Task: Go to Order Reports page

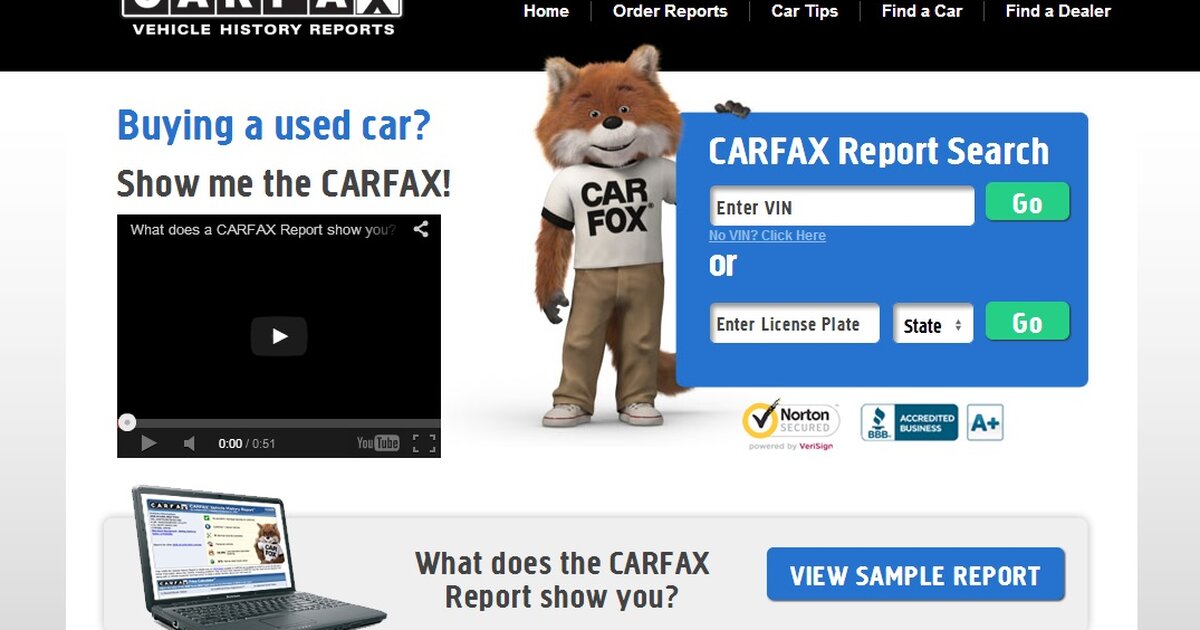Action: [670, 12]
